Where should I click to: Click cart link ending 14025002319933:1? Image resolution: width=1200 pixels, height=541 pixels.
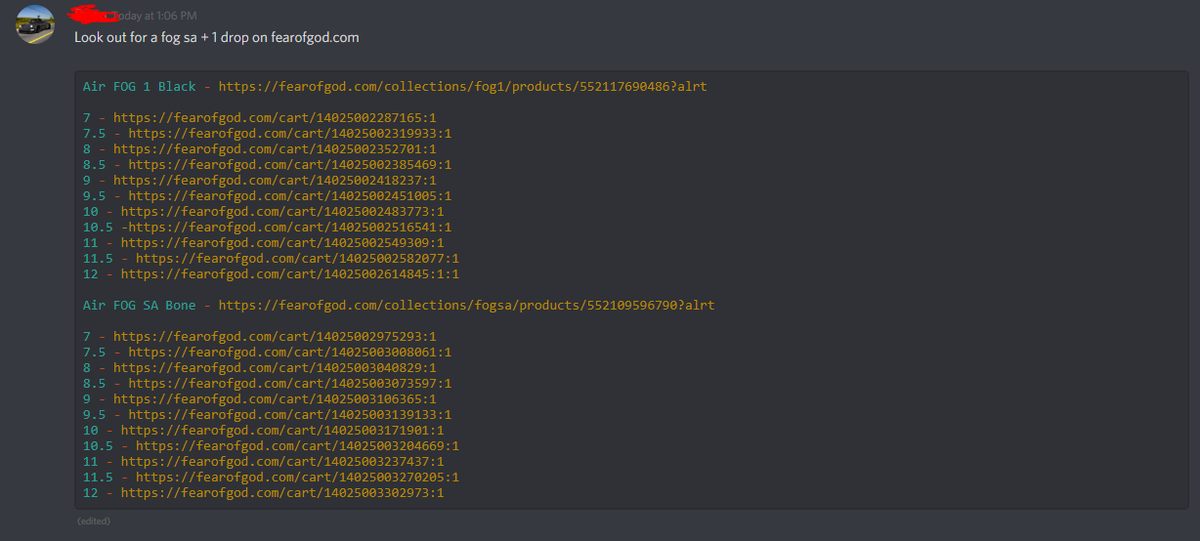290,134
